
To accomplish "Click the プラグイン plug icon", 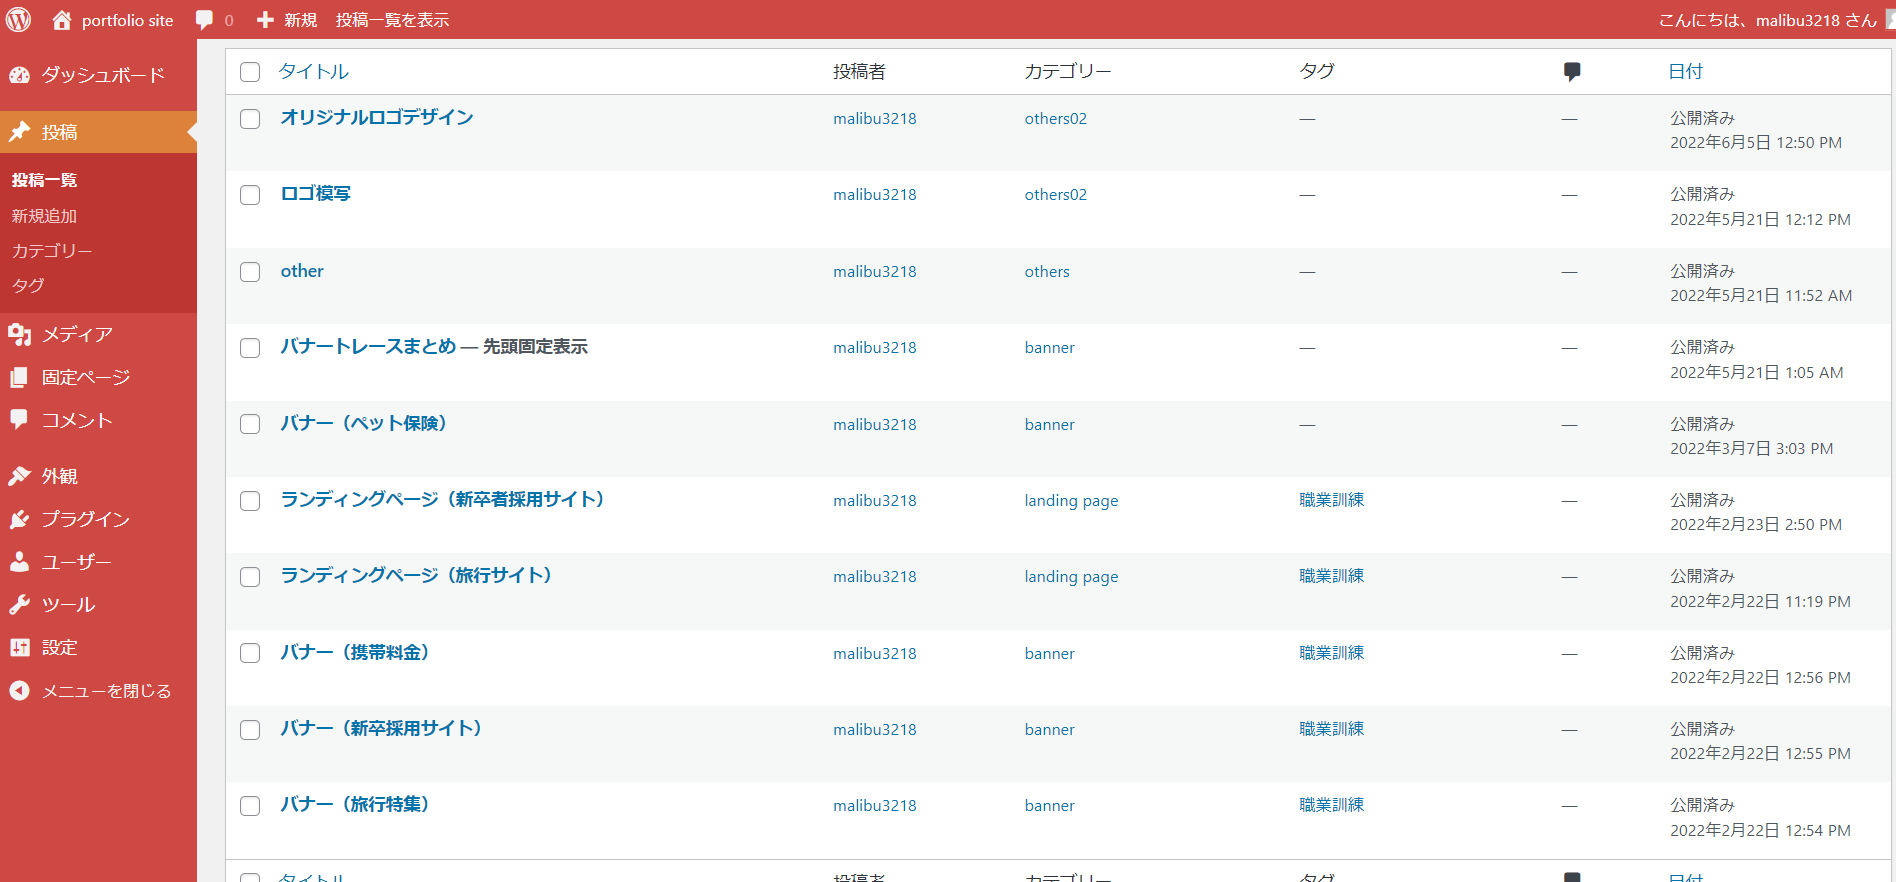I will pyautogui.click(x=20, y=519).
